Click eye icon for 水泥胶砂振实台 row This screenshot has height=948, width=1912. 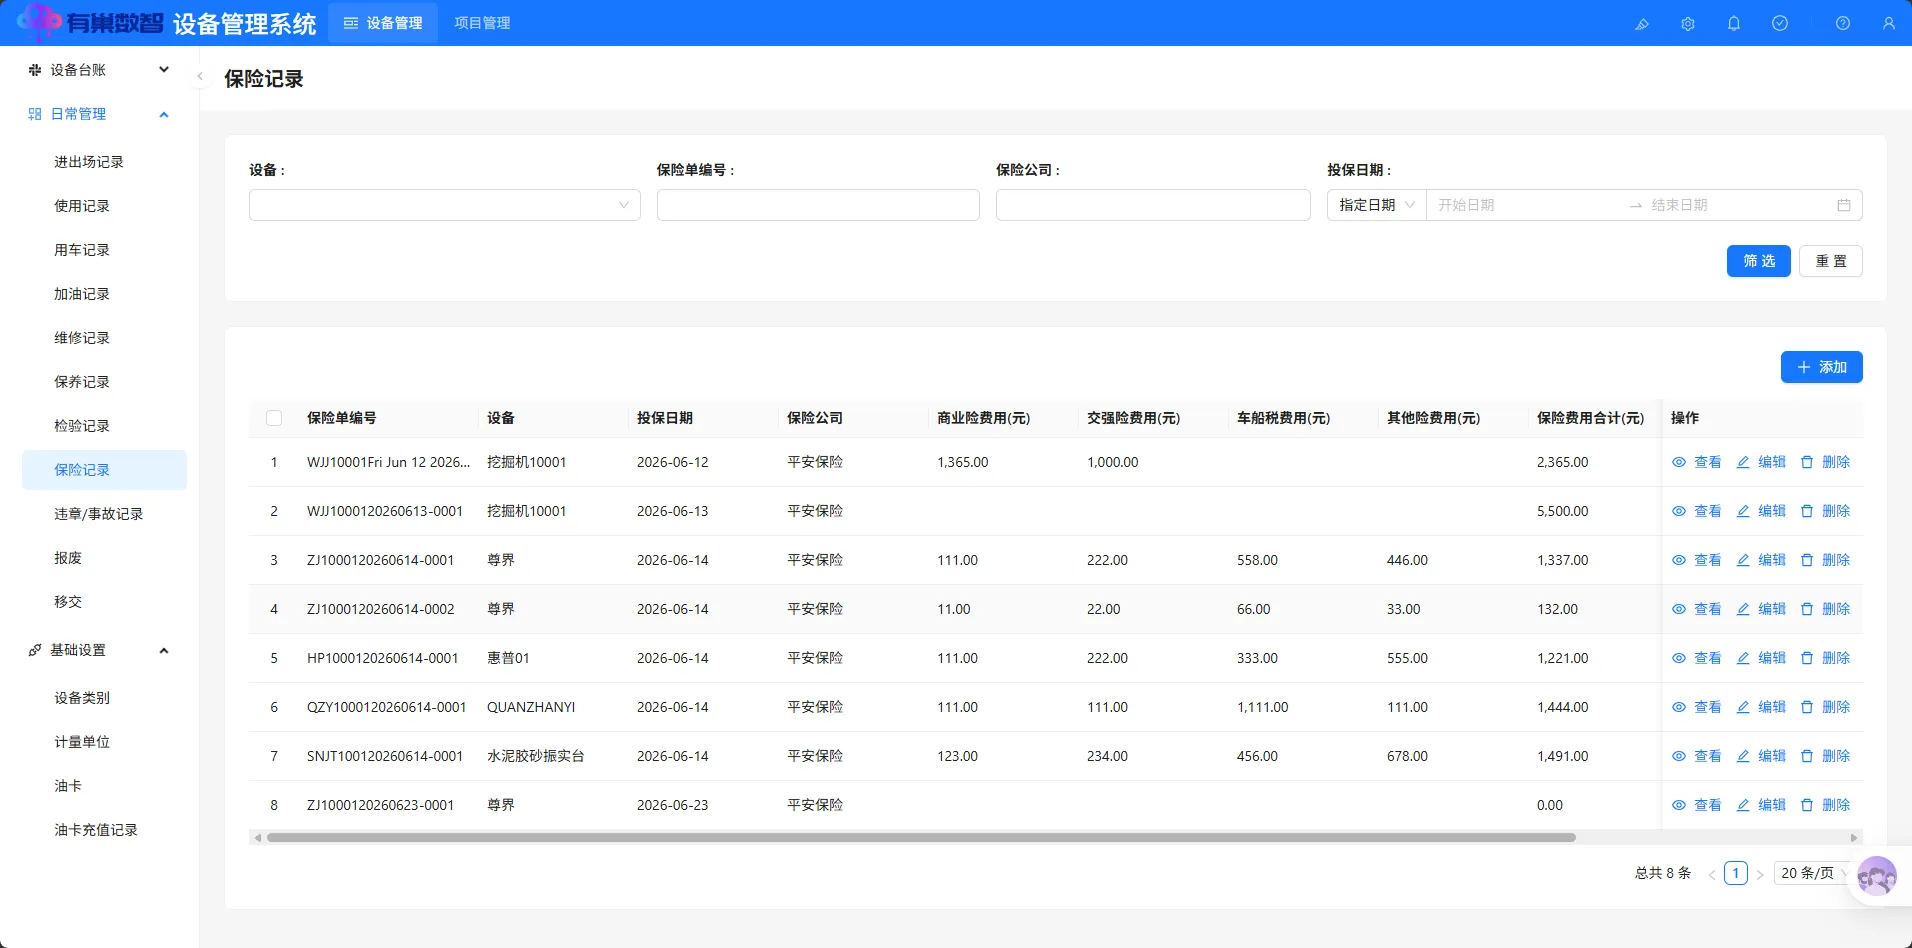click(x=1679, y=756)
